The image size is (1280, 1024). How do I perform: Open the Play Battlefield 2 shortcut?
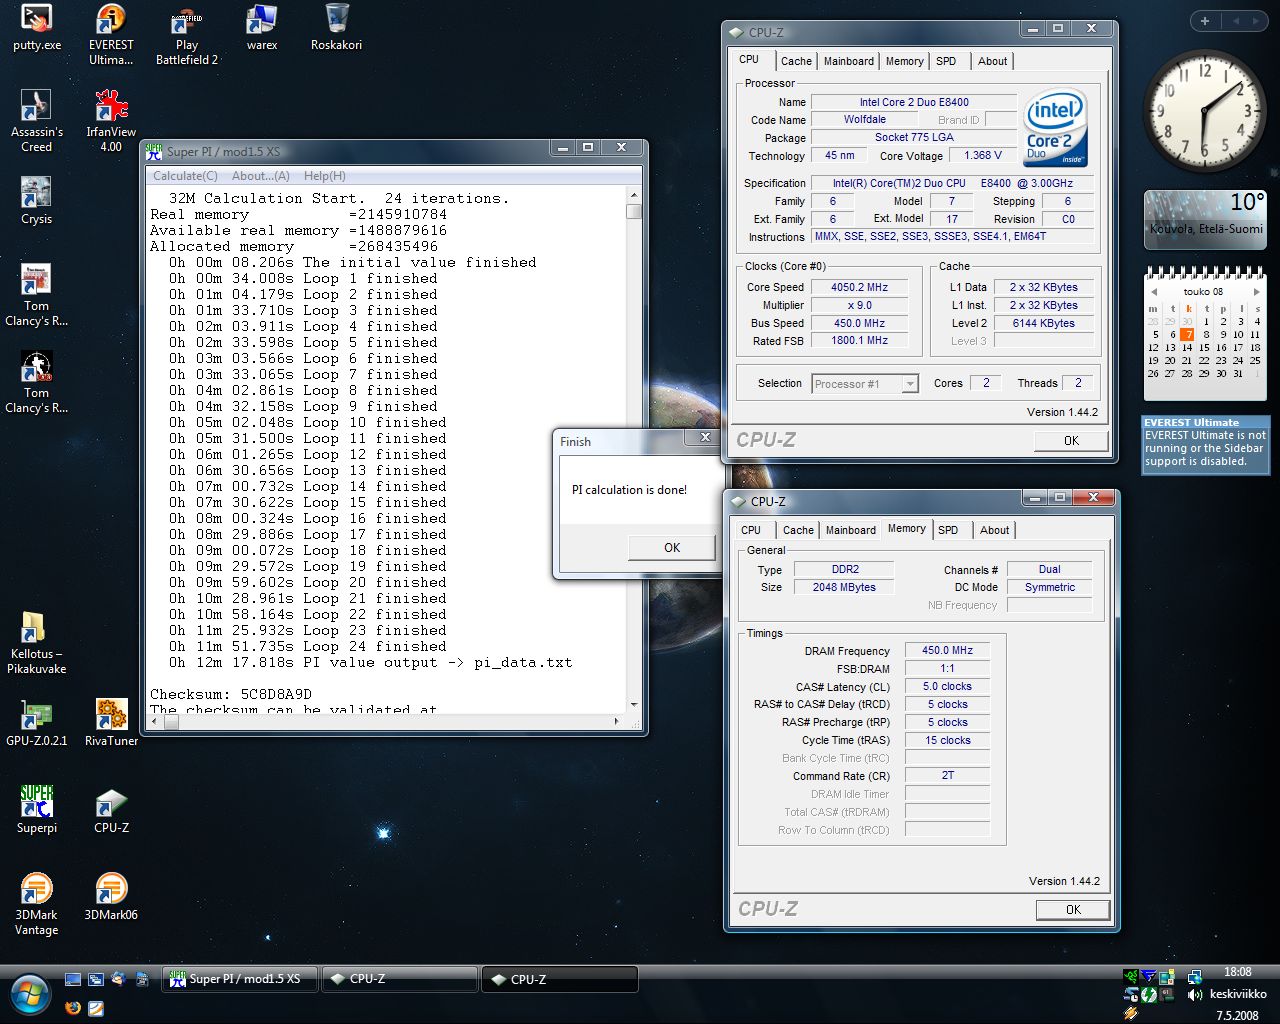(187, 34)
